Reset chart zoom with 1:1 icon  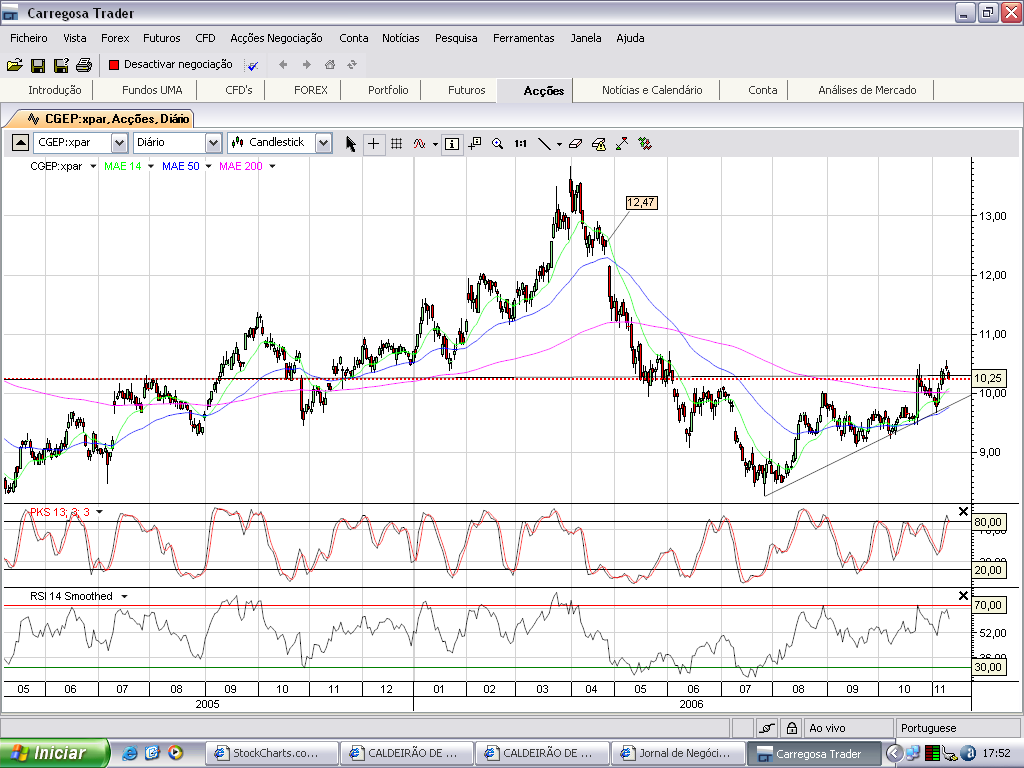click(520, 143)
